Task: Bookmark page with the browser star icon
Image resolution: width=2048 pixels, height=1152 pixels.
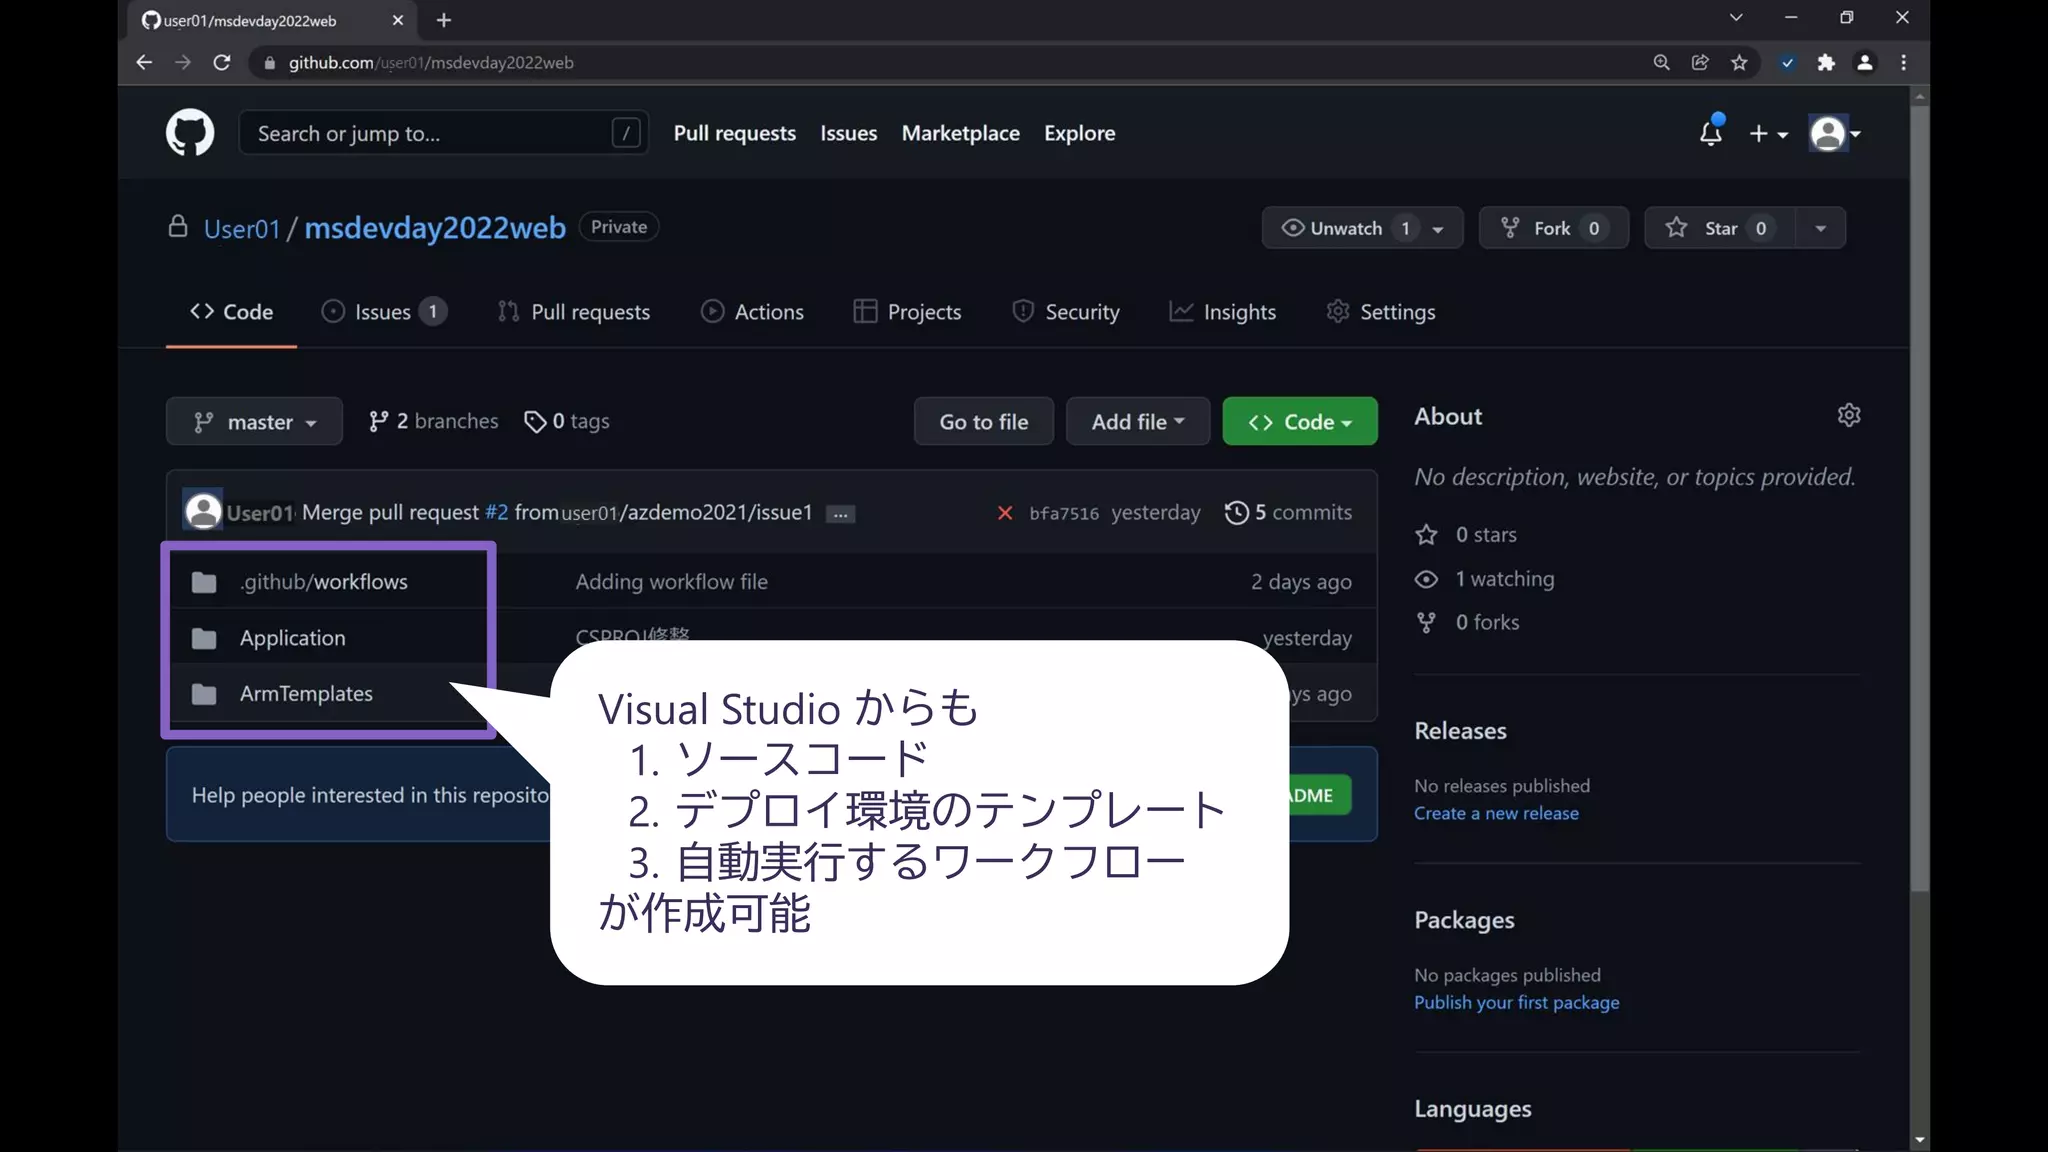Action: (1739, 63)
